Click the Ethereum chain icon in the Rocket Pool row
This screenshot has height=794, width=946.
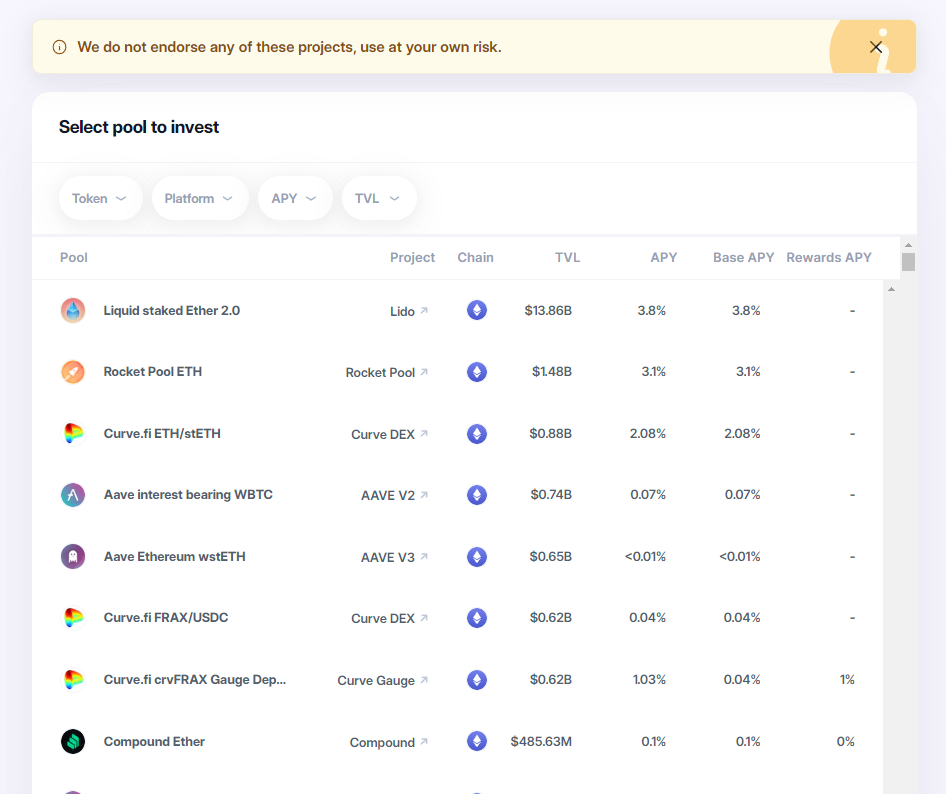pyautogui.click(x=477, y=372)
